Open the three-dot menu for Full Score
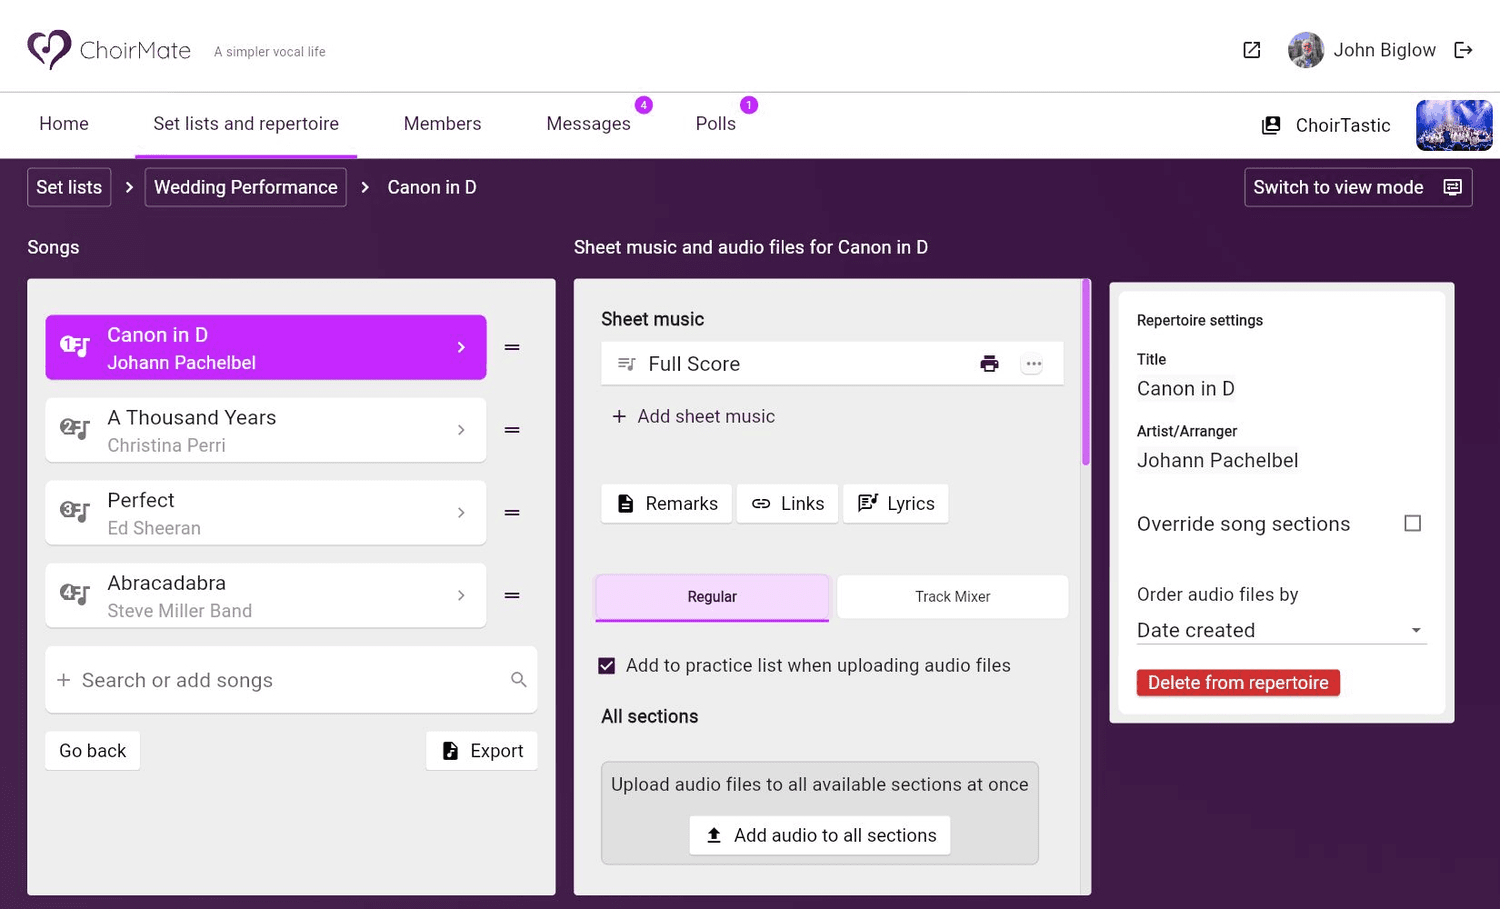This screenshot has height=909, width=1500. pos(1033,364)
